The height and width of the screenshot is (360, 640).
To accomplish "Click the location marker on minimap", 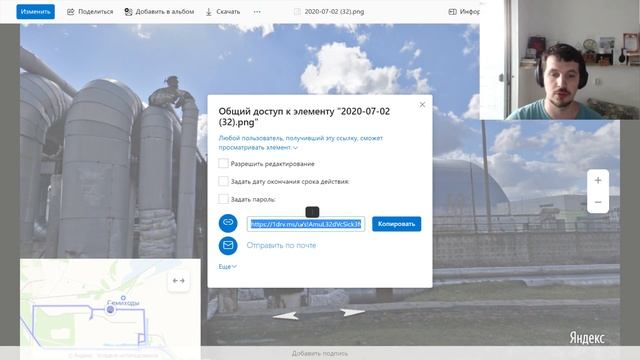I will [110, 310].
